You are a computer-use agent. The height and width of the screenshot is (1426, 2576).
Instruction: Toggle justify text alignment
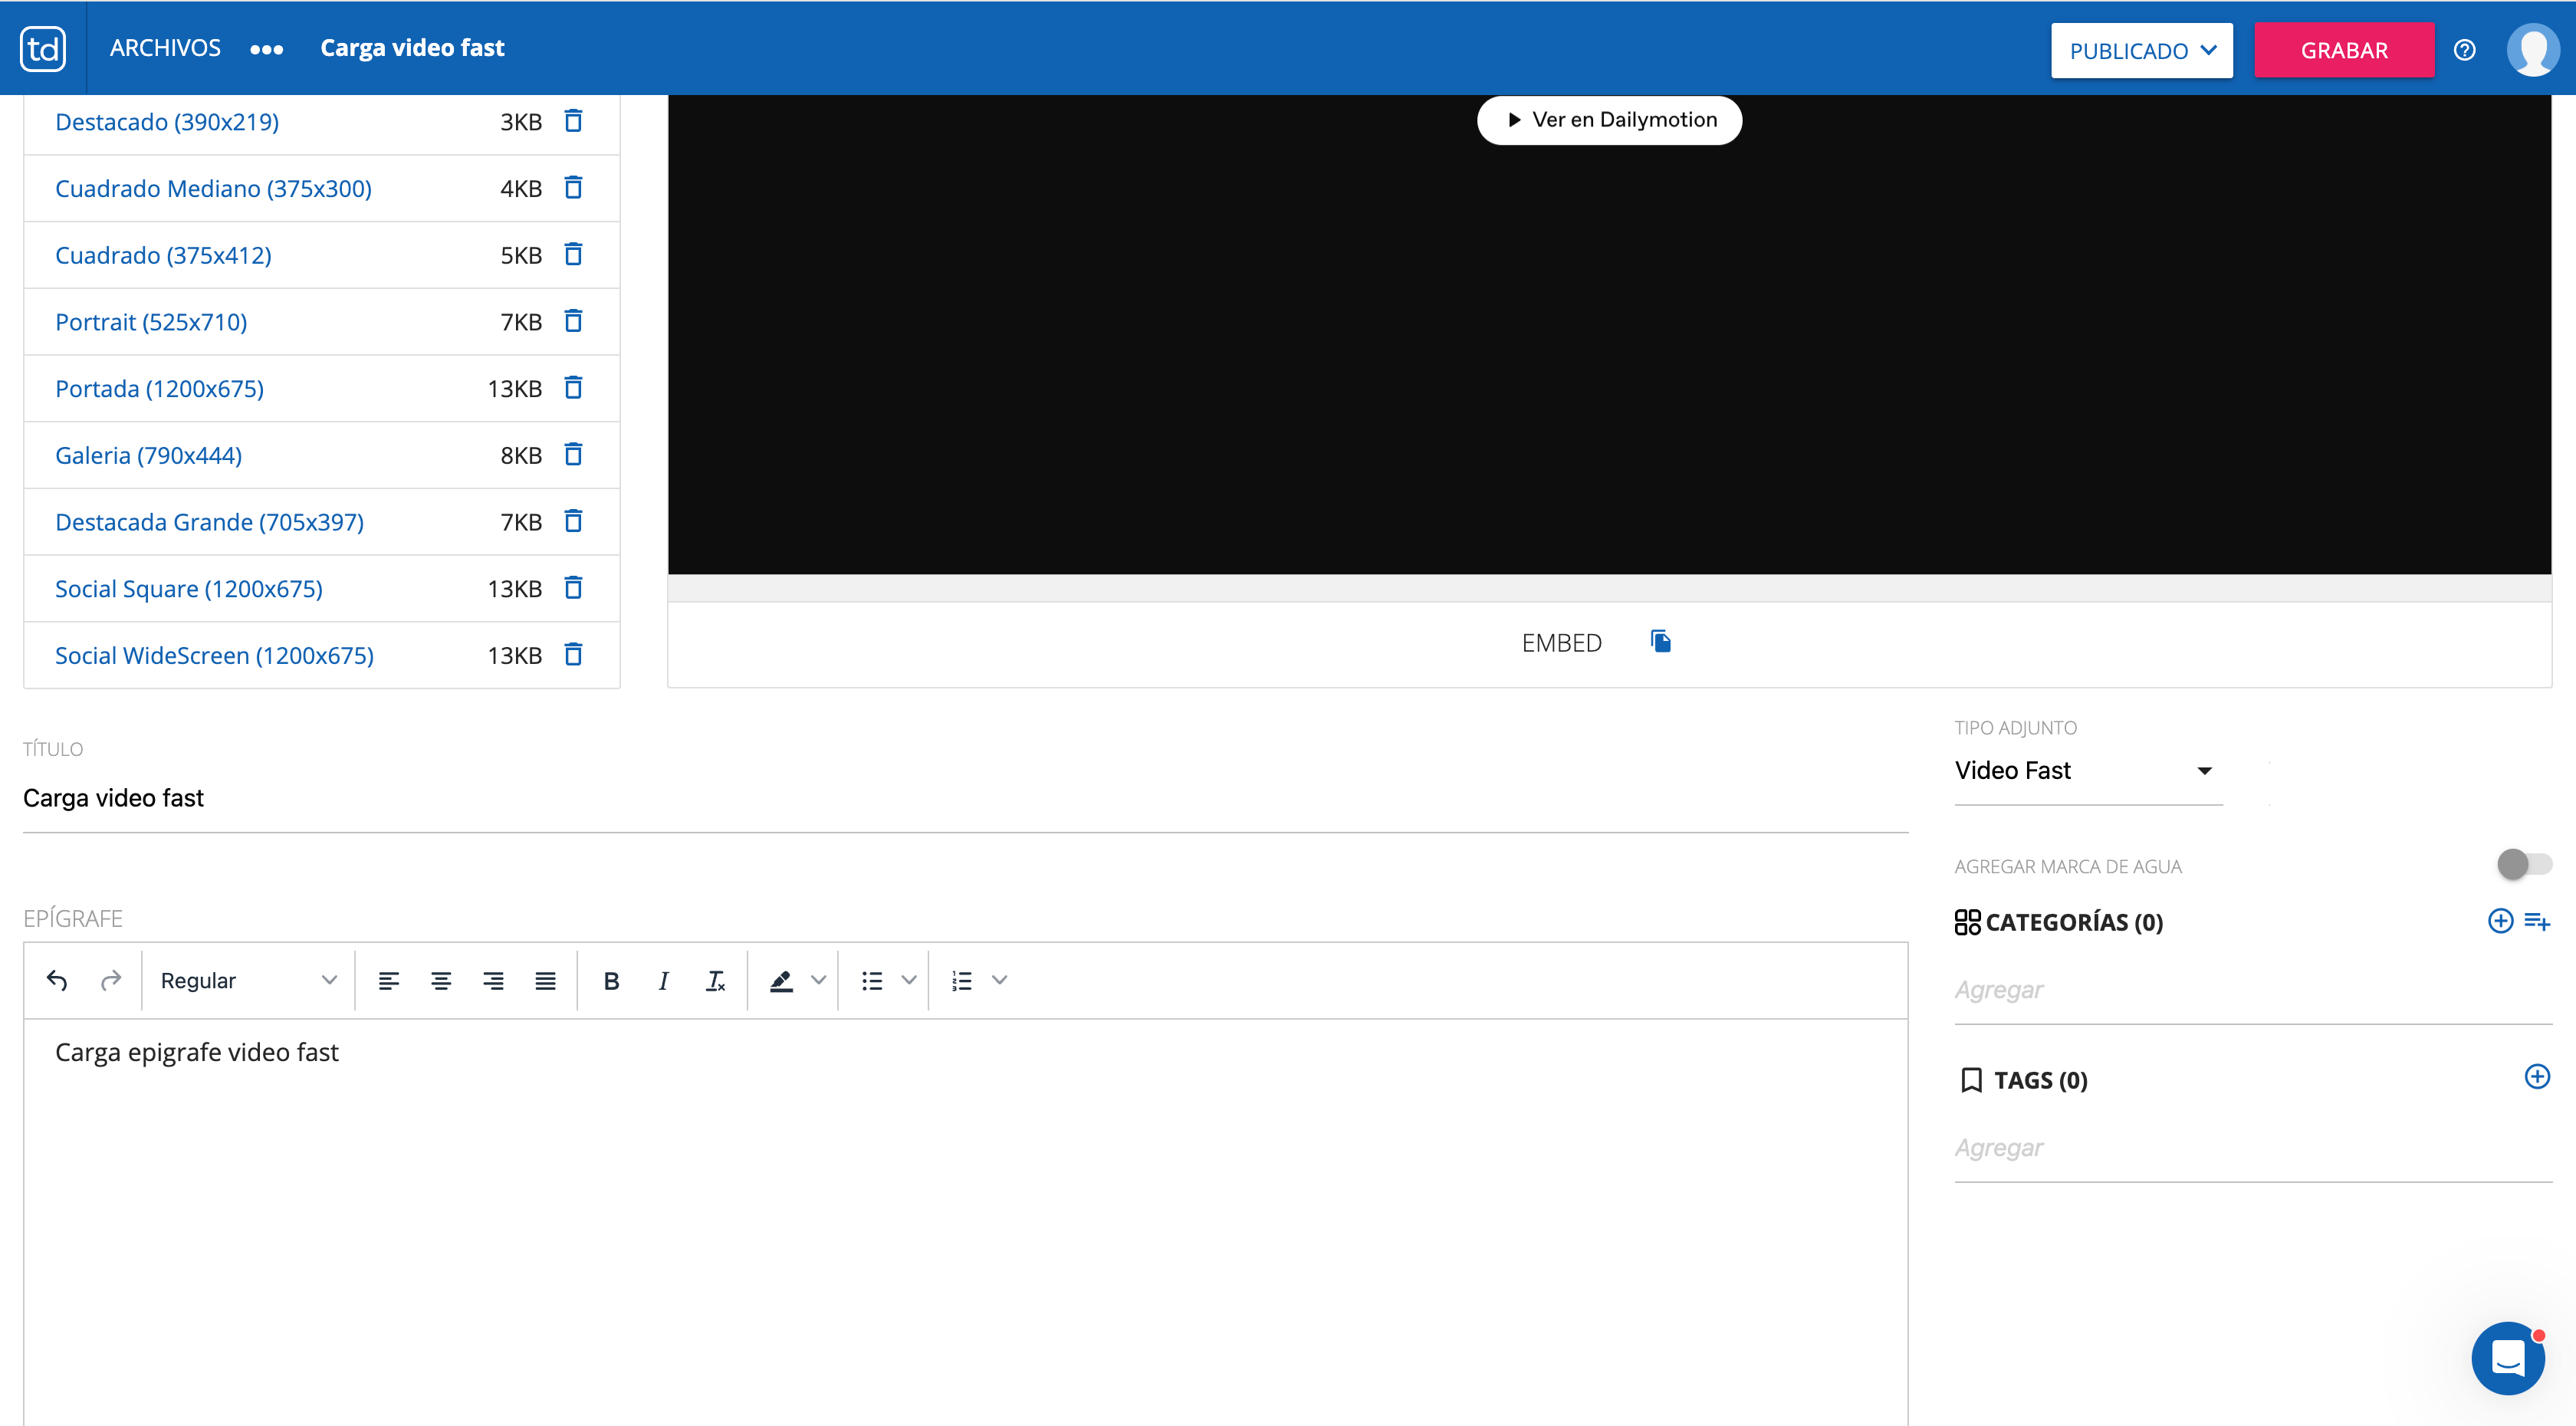(545, 981)
